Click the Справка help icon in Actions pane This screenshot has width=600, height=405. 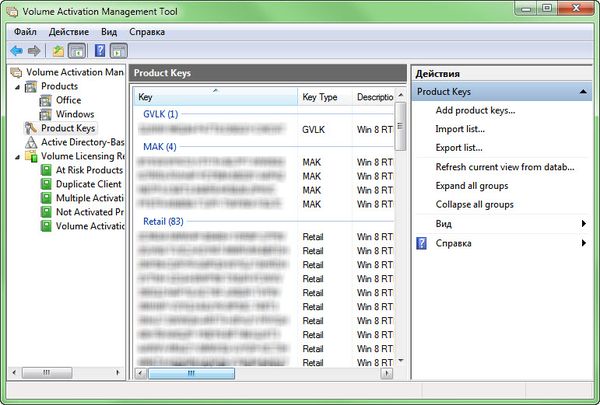click(x=421, y=243)
